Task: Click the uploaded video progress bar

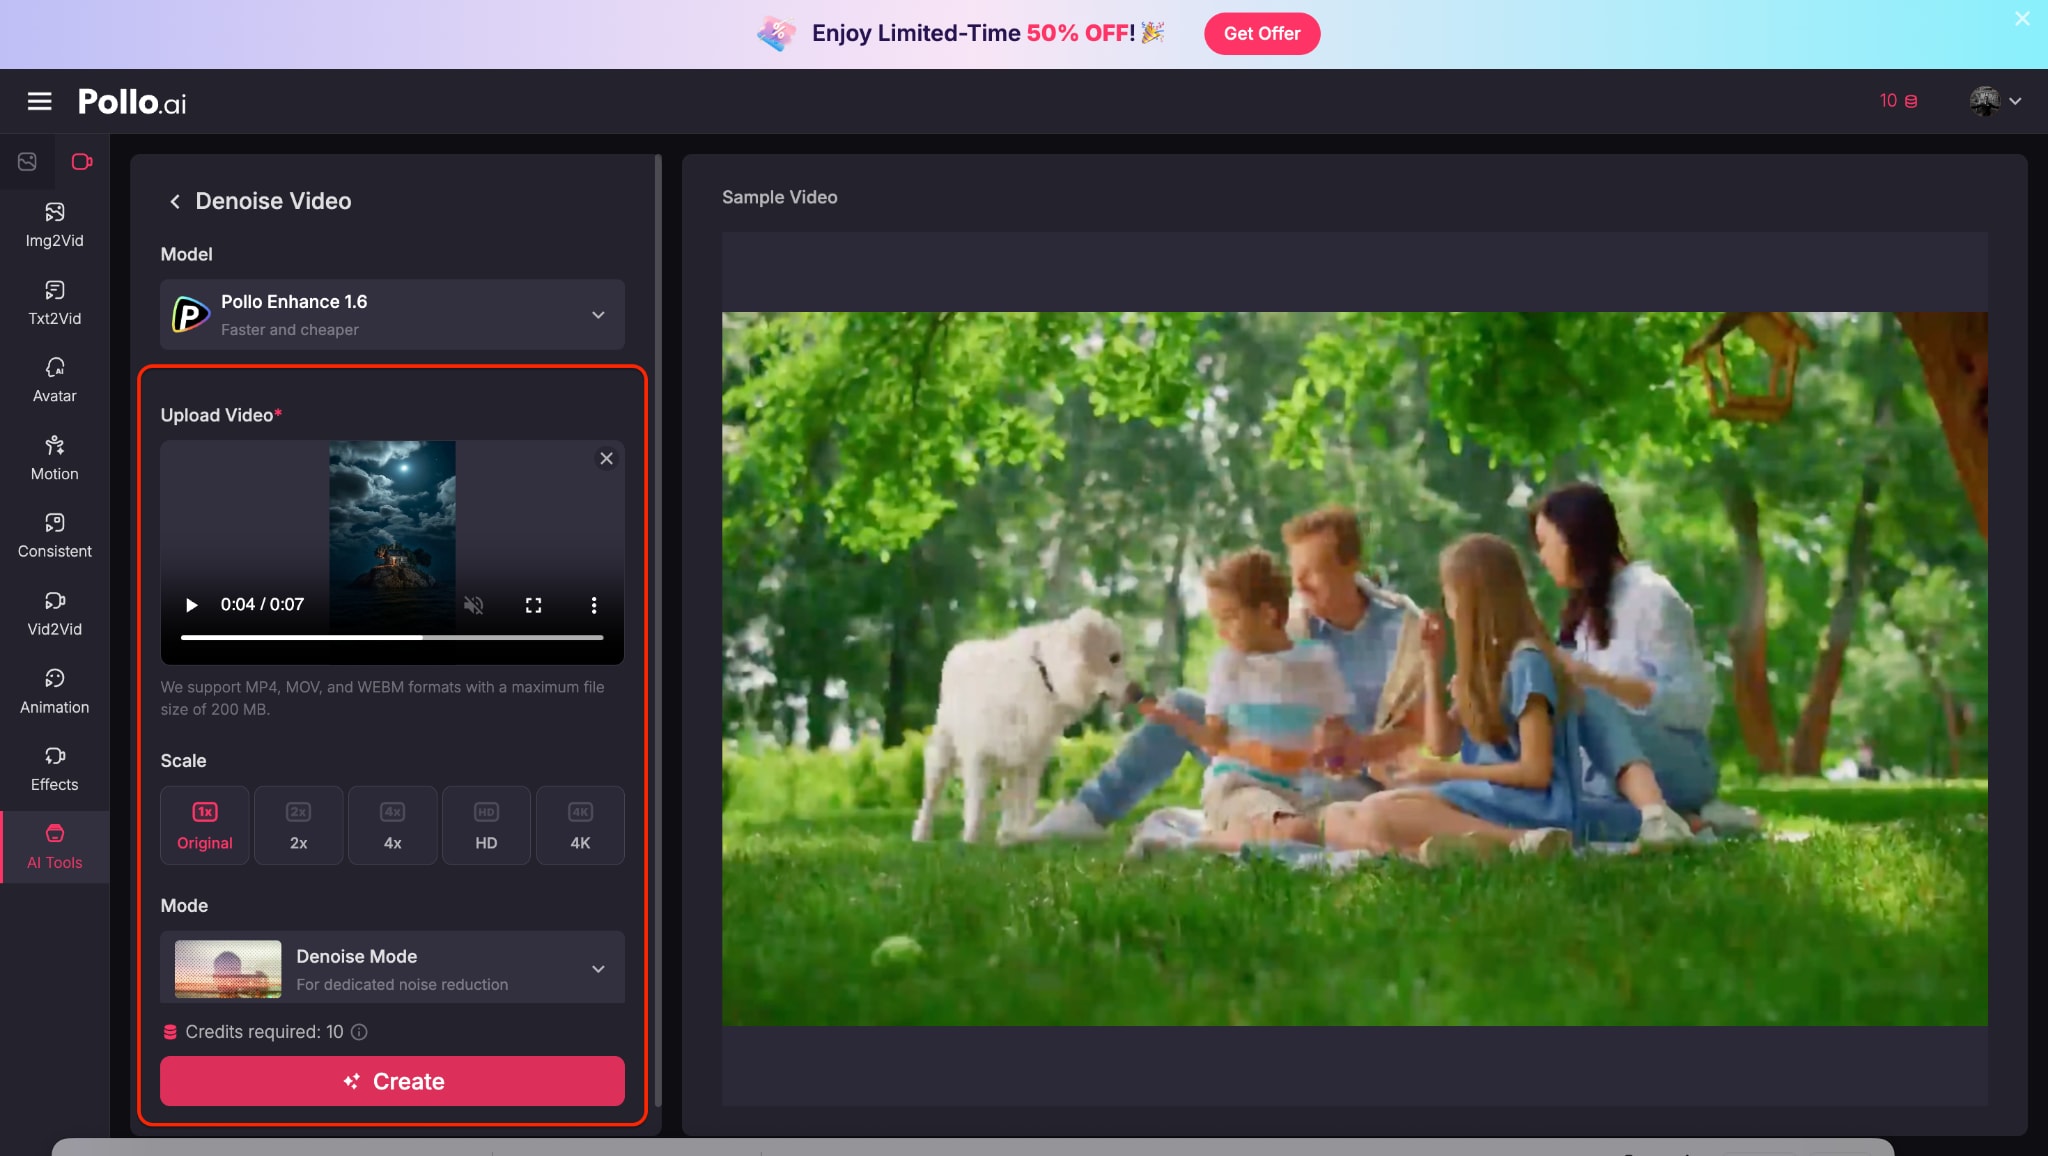Action: pos(392,637)
